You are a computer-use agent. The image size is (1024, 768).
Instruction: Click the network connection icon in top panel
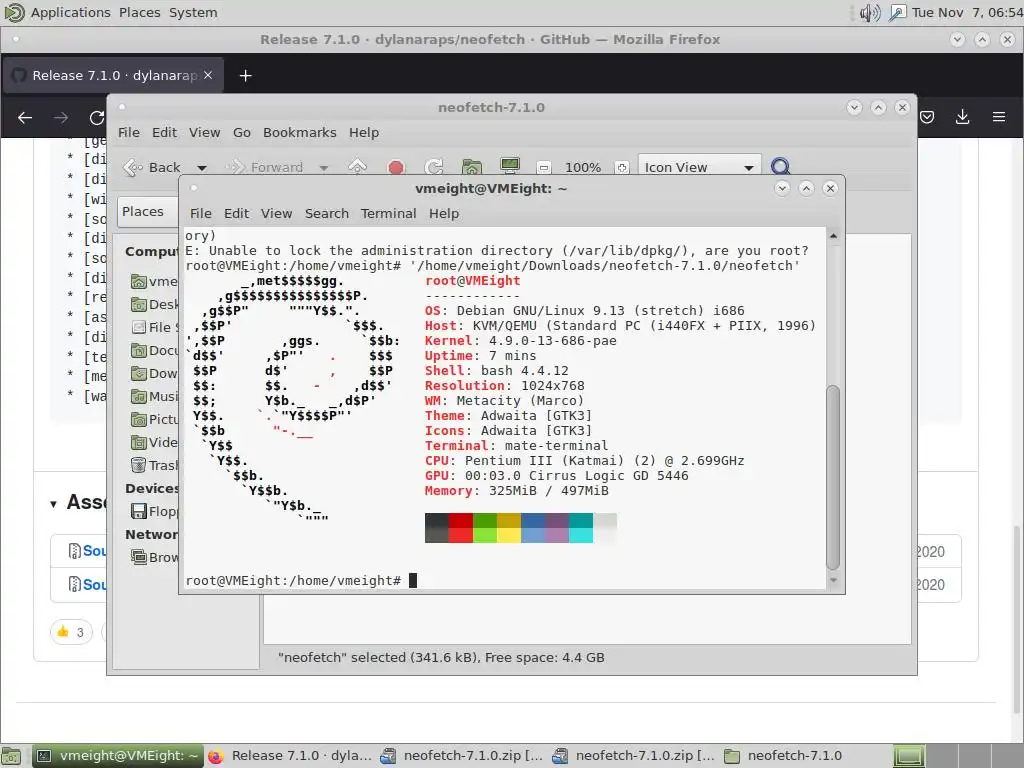coord(898,12)
